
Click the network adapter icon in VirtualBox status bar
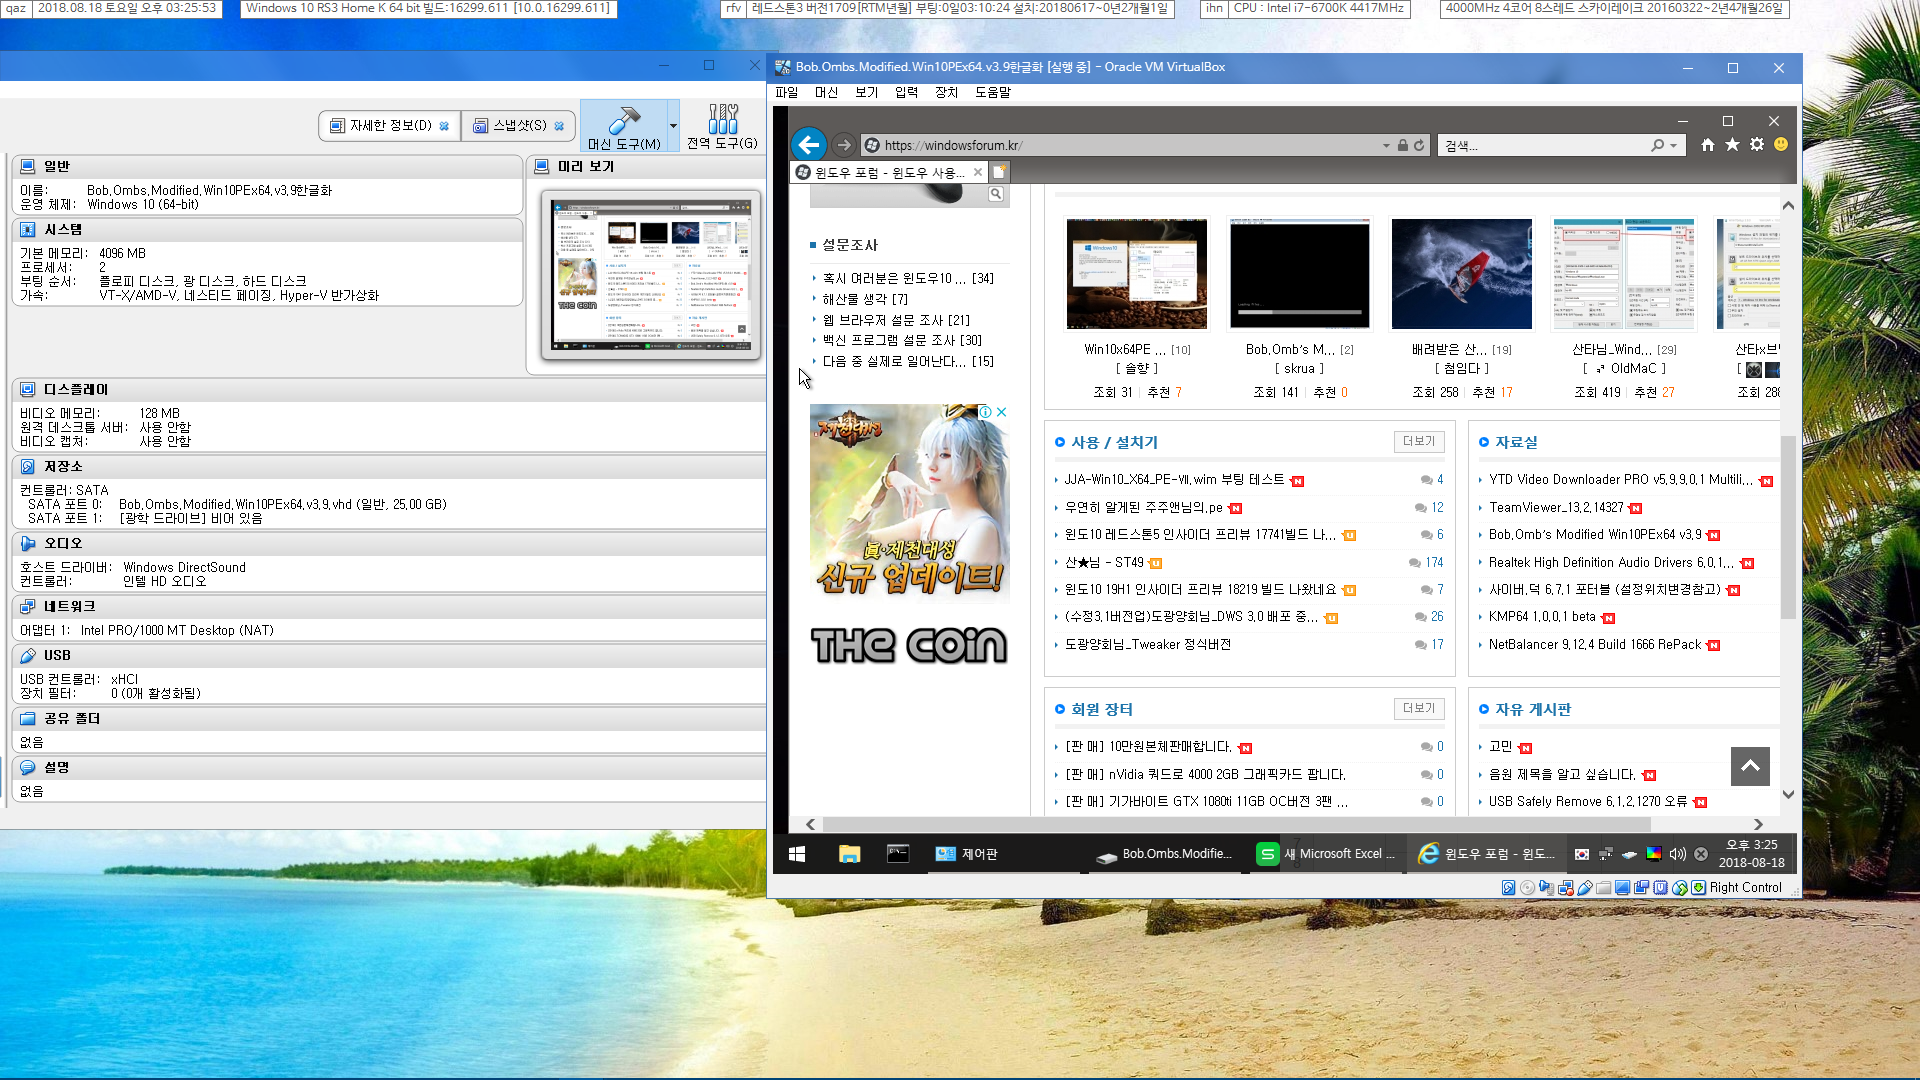1566,887
